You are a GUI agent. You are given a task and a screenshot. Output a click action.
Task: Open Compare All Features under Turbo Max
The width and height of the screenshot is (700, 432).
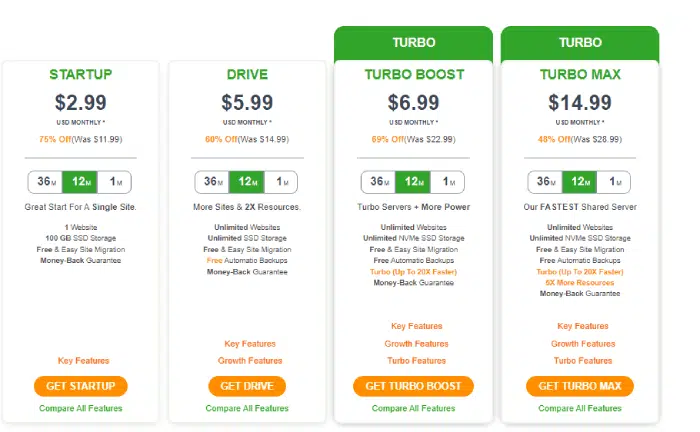coord(579,408)
